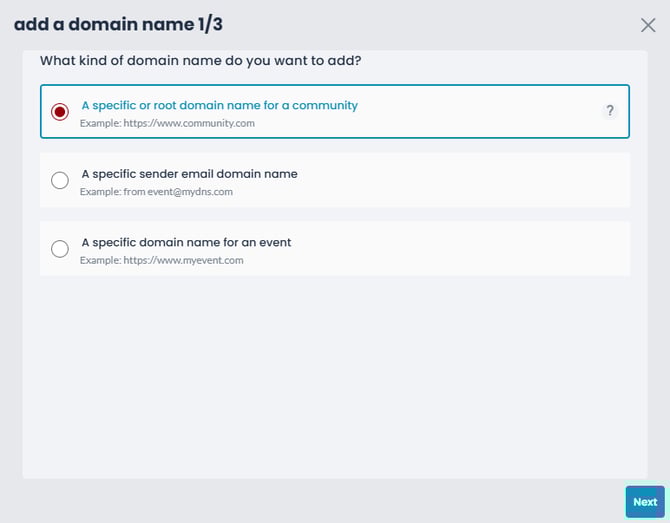The width and height of the screenshot is (670, 523).
Task: Choose the 'A specific domain name for an event' label
Action: 186,242
